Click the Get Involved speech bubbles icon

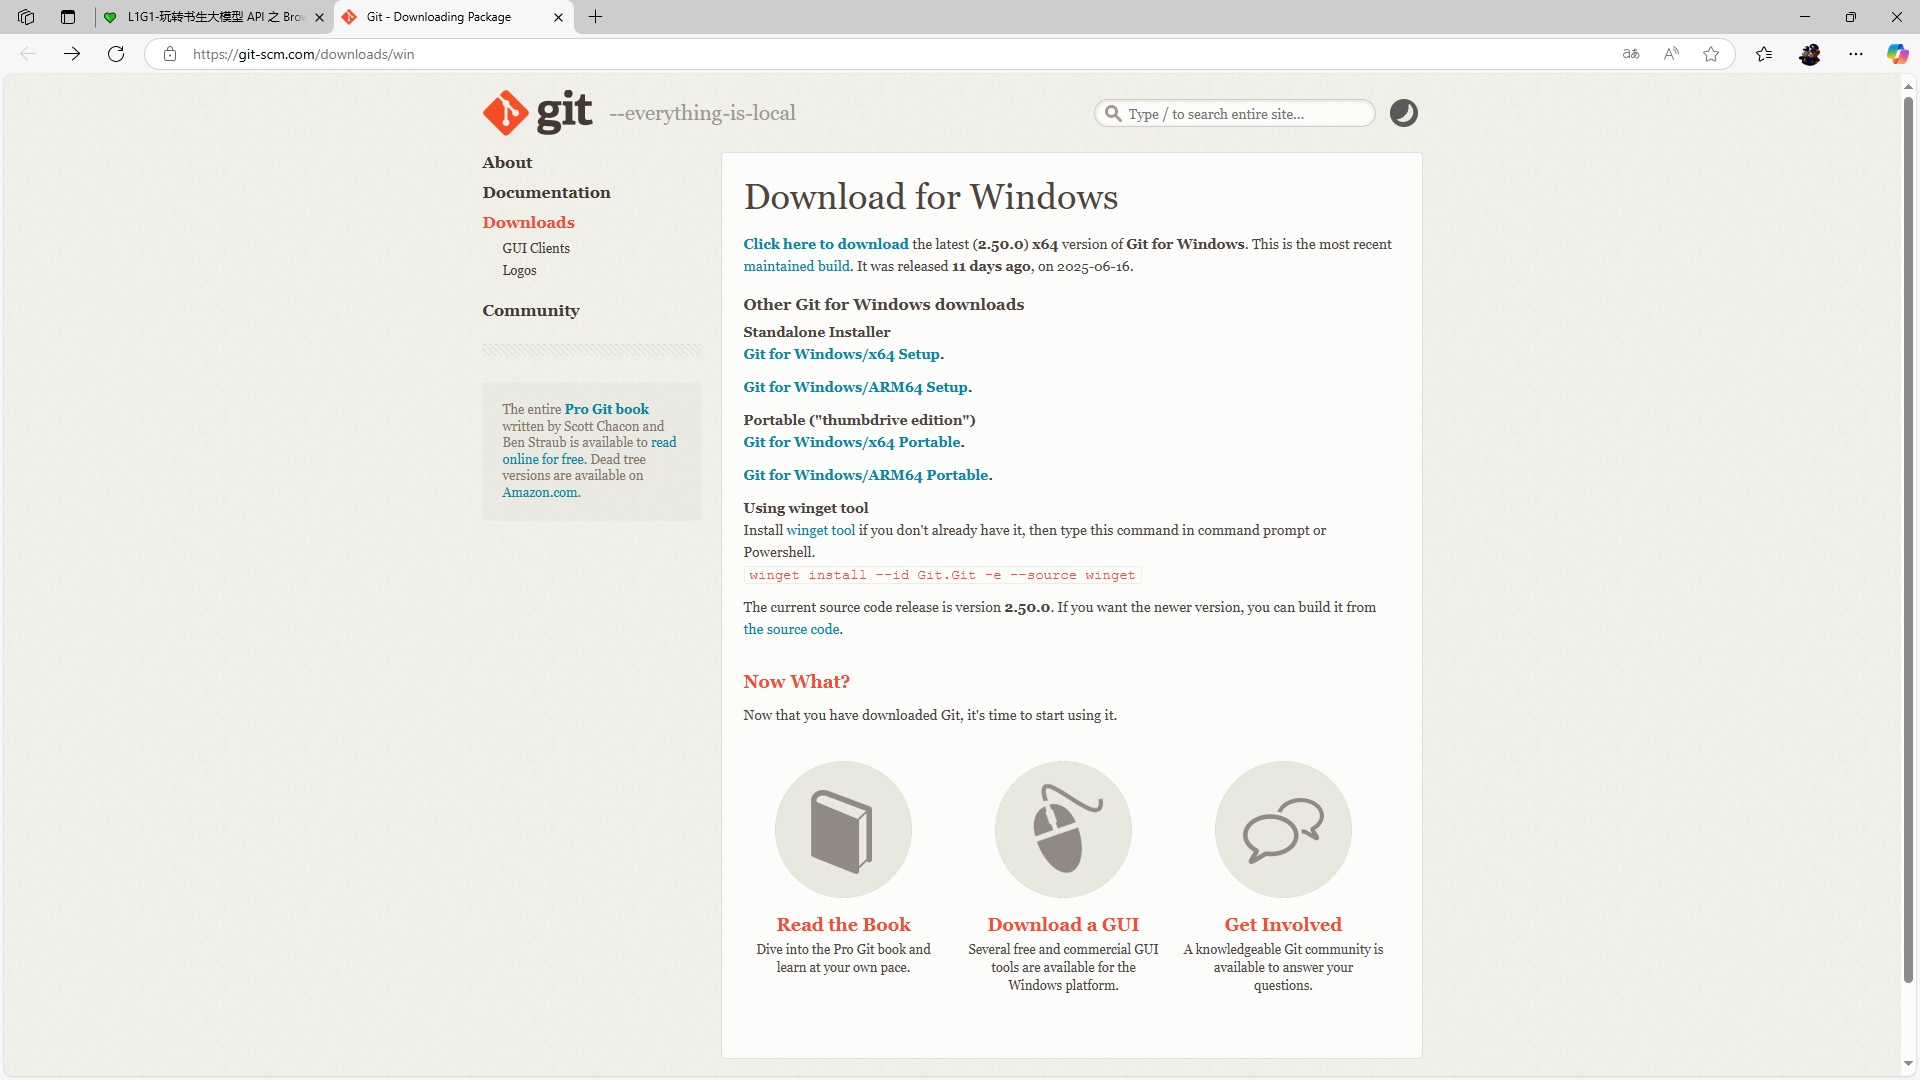click(1283, 829)
